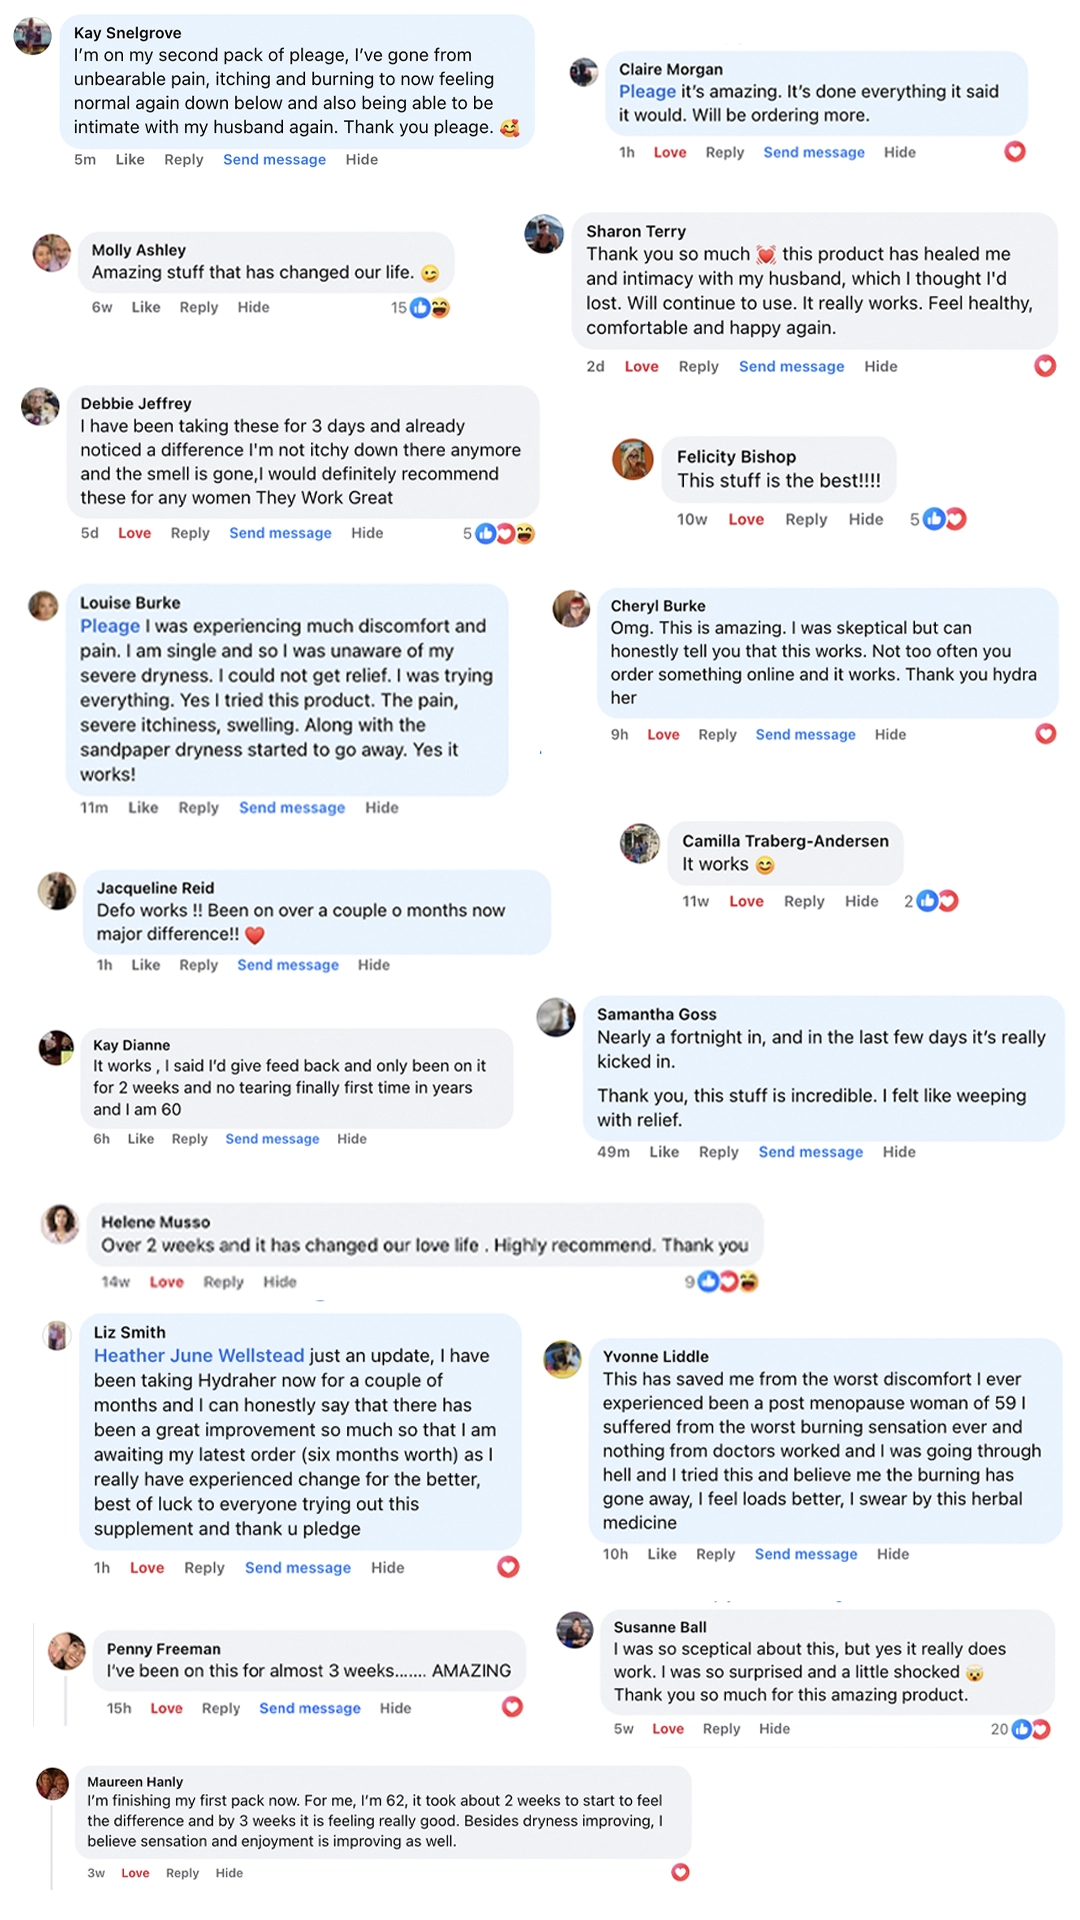The image size is (1080, 1920).
Task: Reply to Yvonne Liddle's comment
Action: click(715, 1554)
